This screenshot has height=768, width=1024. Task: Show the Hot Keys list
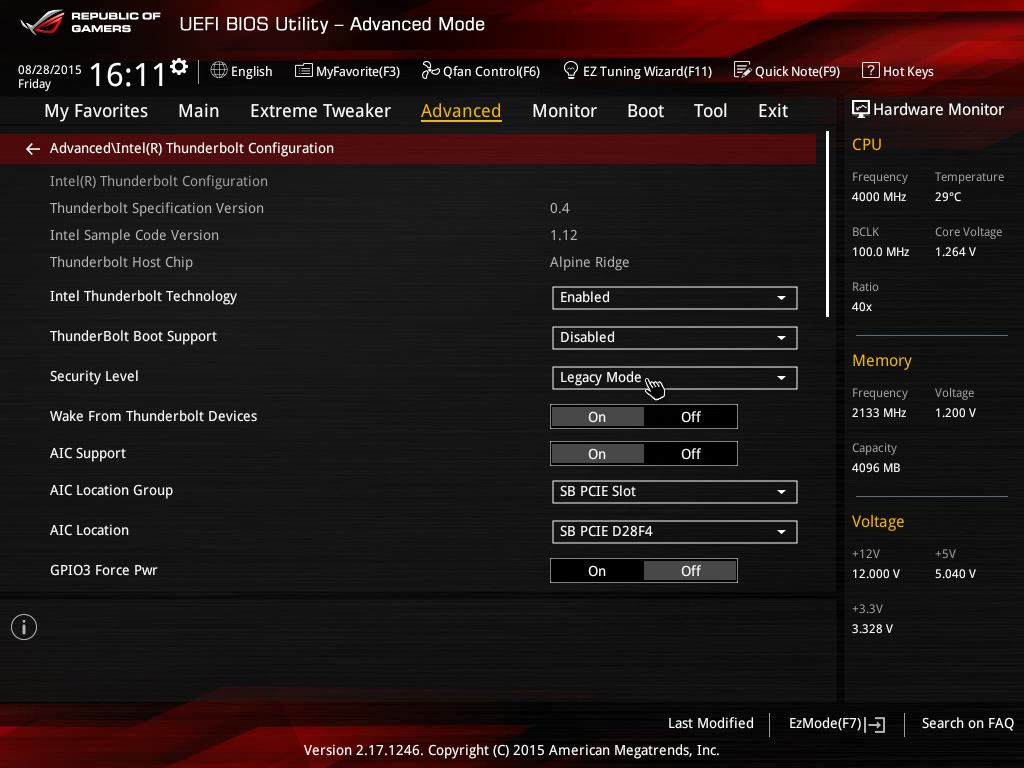pos(898,71)
